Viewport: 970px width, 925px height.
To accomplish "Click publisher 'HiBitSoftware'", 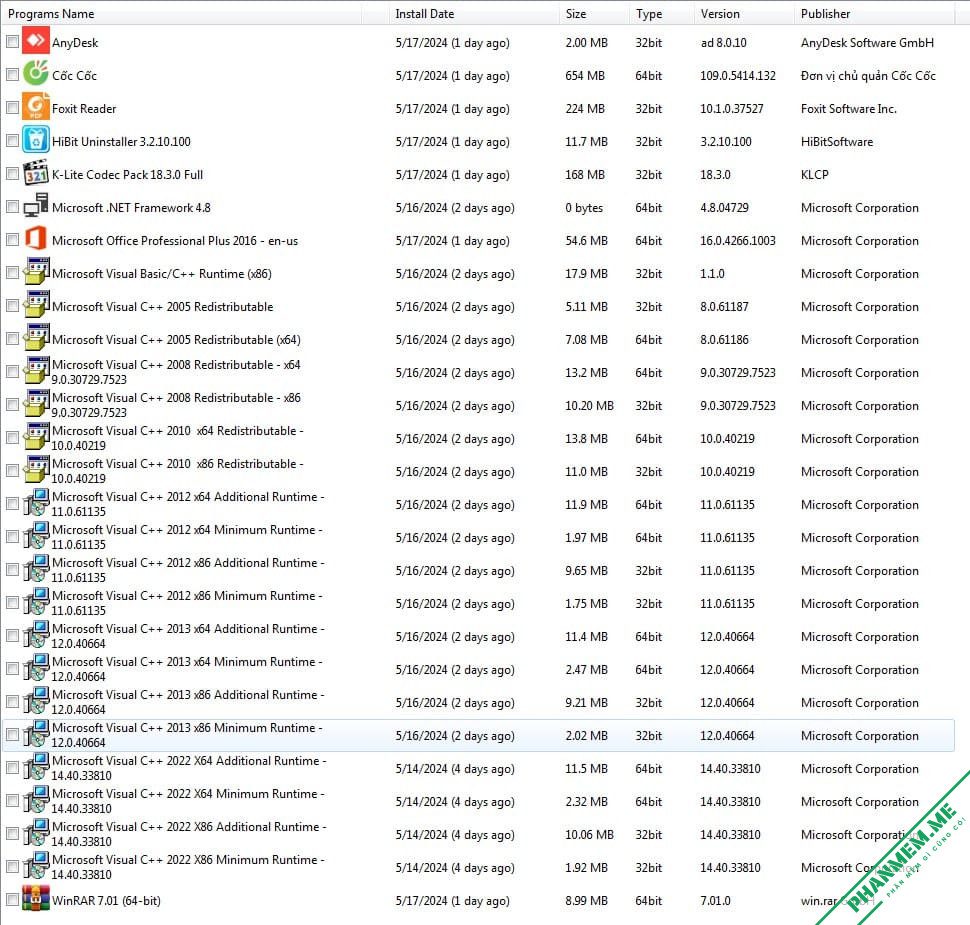I will [836, 142].
